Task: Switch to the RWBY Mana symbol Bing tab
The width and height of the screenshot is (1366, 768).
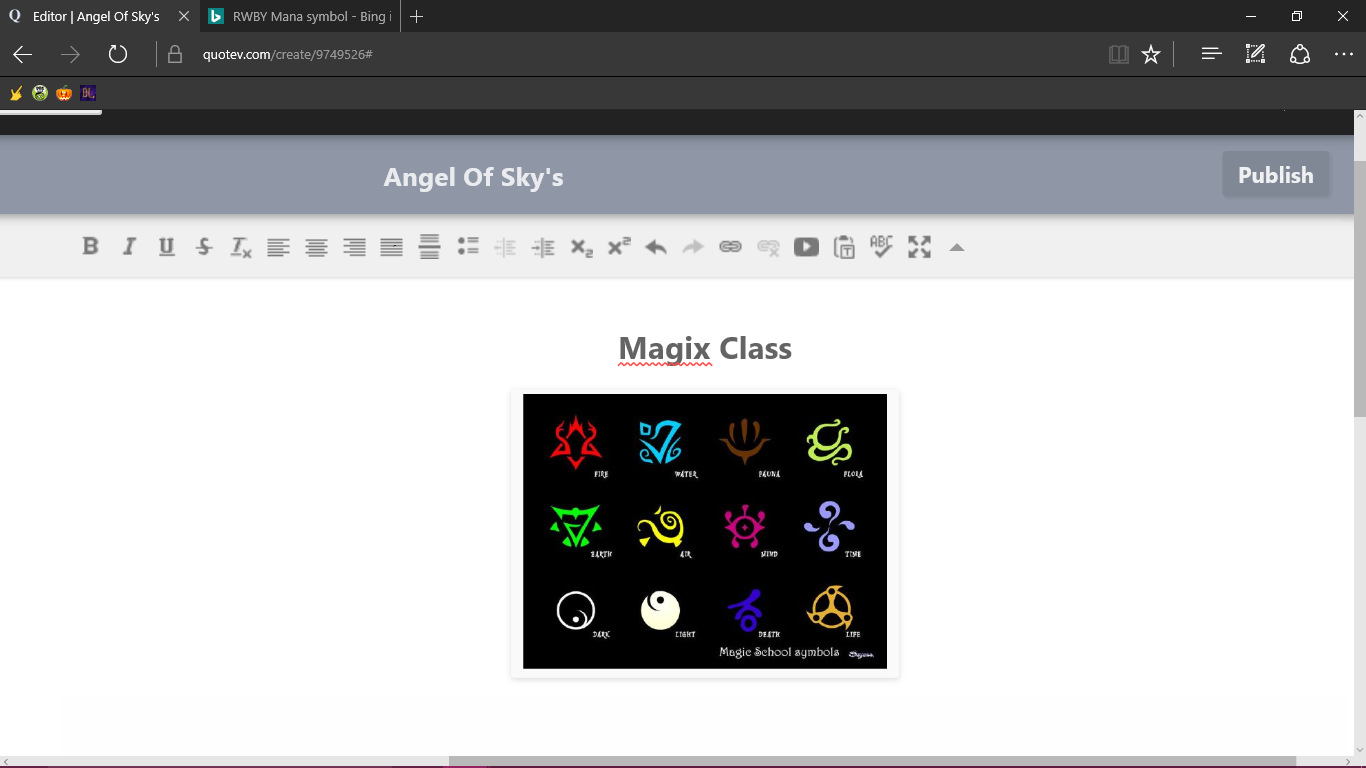Action: (x=299, y=16)
